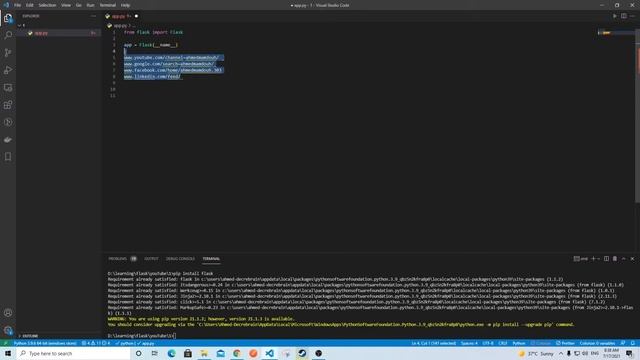Screen dimensions: 640x360
Task: Kill the terminal with the trash icon
Action: coord(615,259)
